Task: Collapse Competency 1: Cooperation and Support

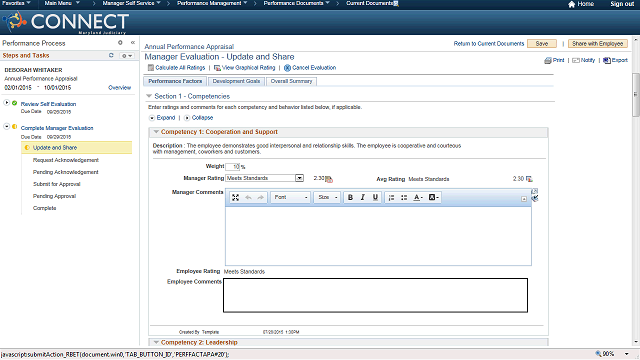Action: pos(156,132)
